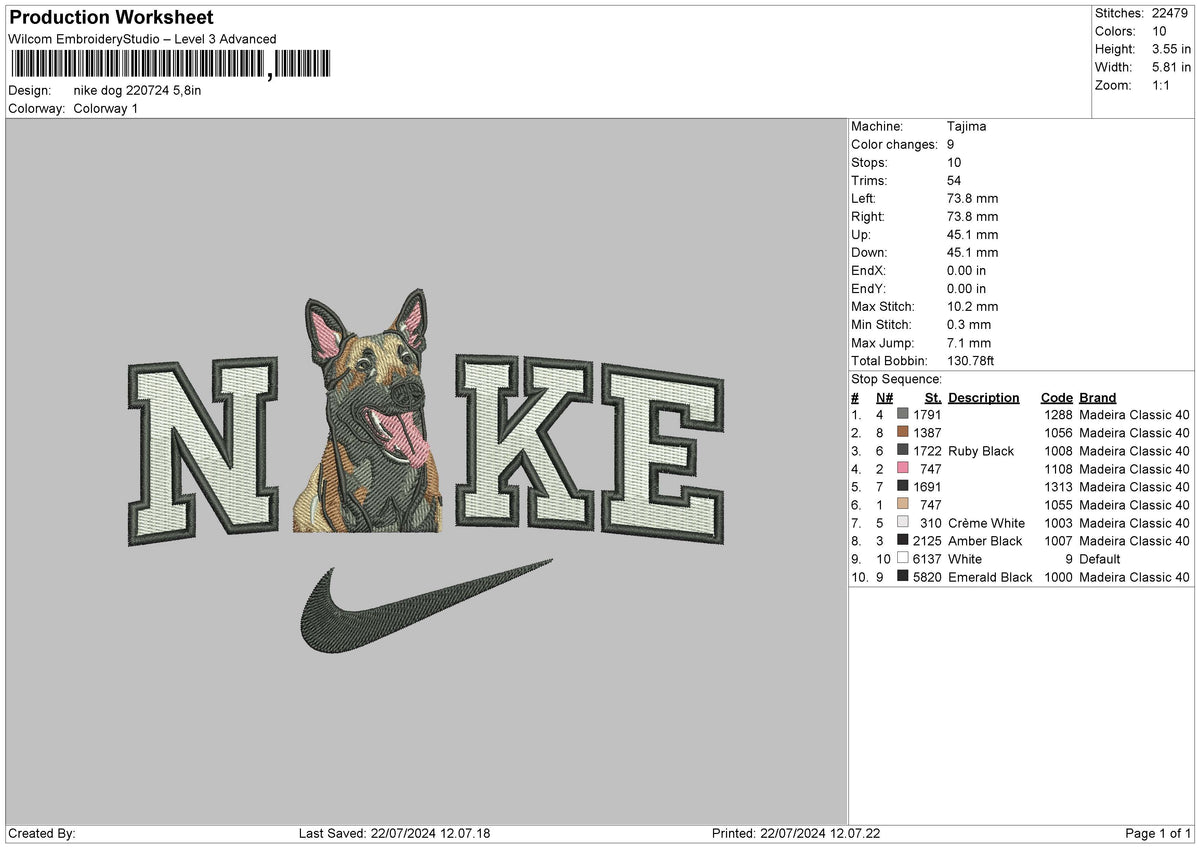This screenshot has width=1200, height=848.
Task: Click design name 'nike dog 220724 5,8in'
Action: click(137, 90)
